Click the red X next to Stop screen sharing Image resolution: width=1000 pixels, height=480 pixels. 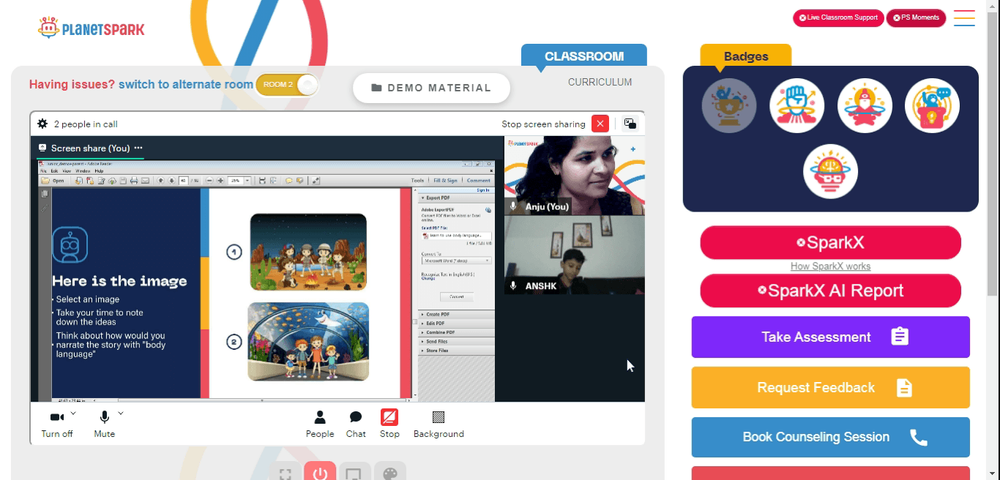point(599,124)
